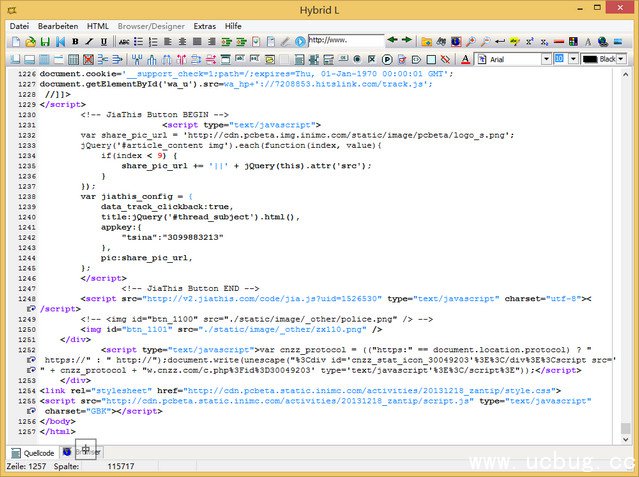Click the http://www. address field
This screenshot has height=477, width=639.
tap(345, 41)
